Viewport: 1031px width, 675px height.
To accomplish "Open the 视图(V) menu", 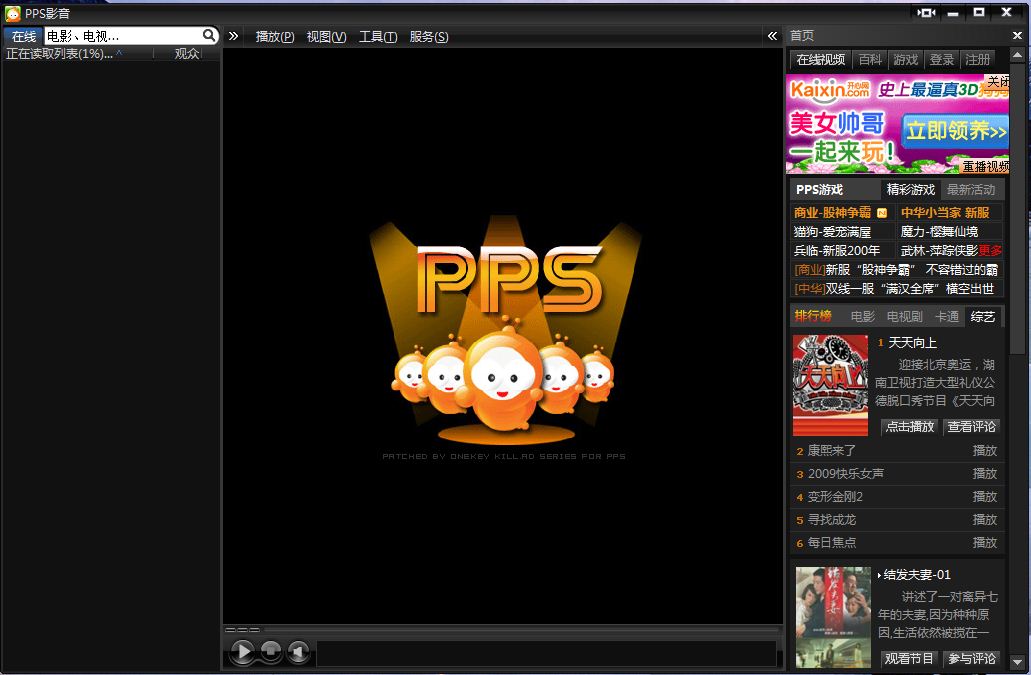I will 326,37.
